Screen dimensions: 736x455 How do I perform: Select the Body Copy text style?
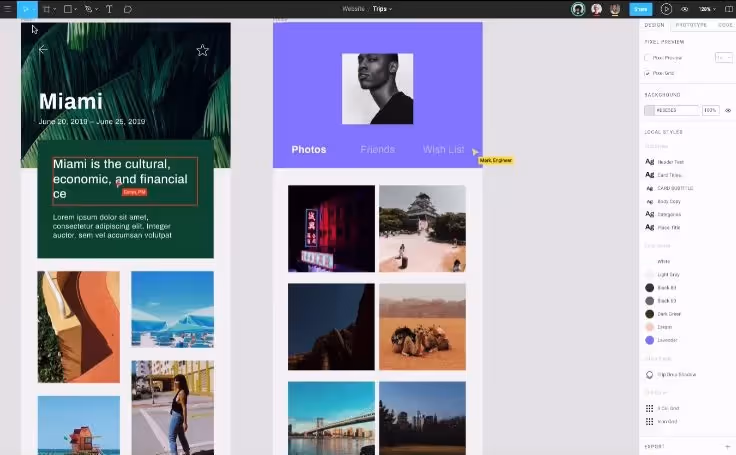(663, 201)
